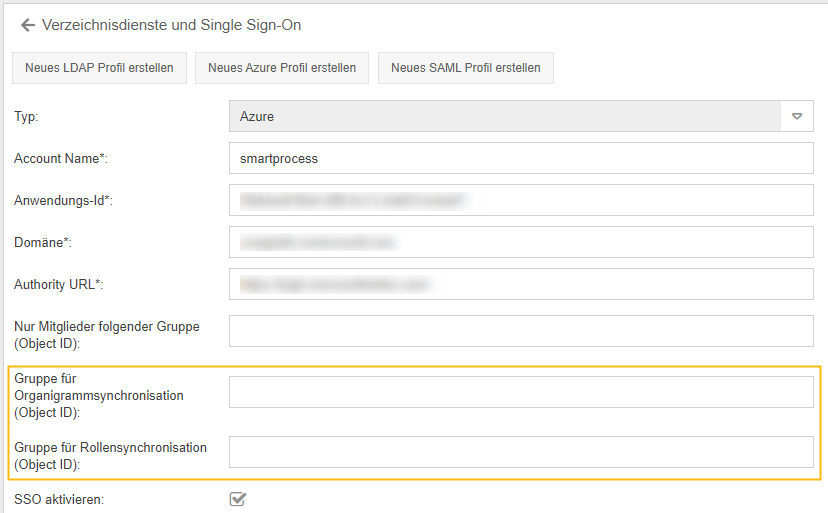The image size is (828, 513).
Task: Click the Authority URL input box
Action: [x=521, y=284]
